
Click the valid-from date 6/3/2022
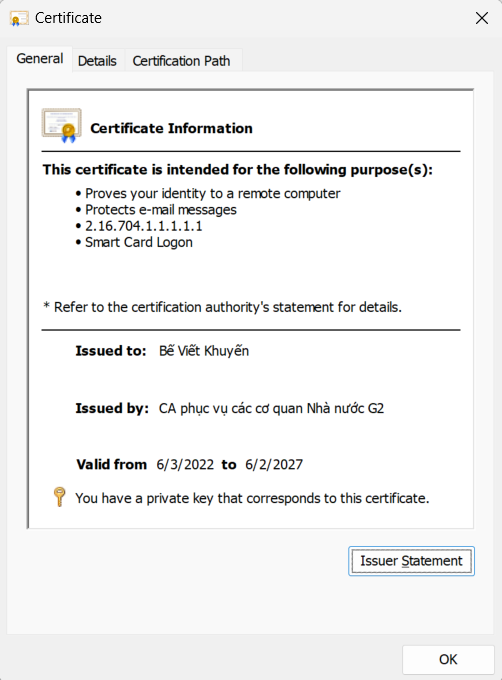(x=185, y=464)
